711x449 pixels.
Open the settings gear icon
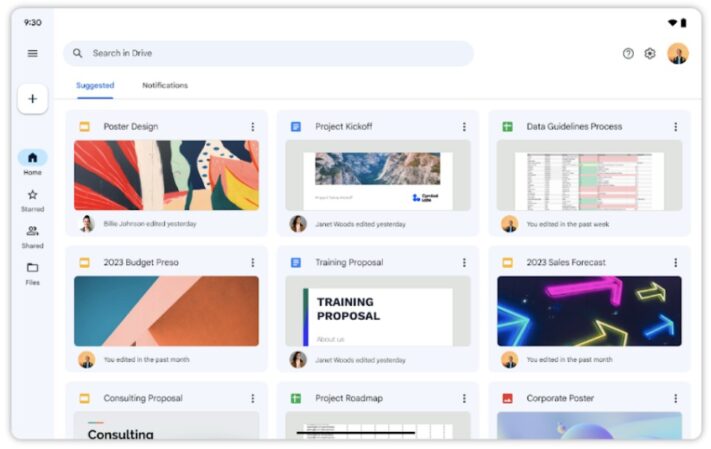[x=650, y=54]
